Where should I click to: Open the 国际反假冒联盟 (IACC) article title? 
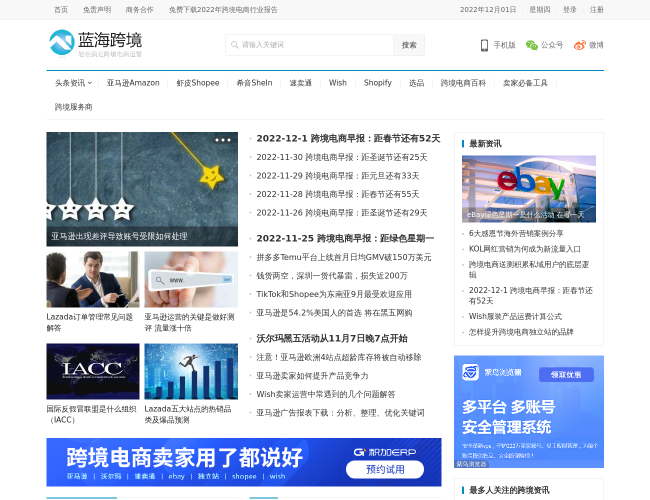tap(91, 414)
